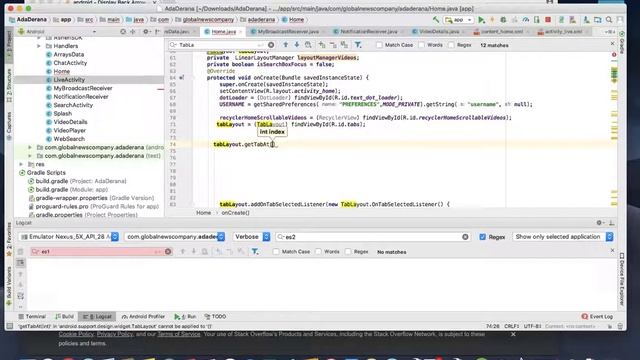640x360 pixels.
Task: Clear the es1 Logcat find field
Action: [x=168, y=251]
